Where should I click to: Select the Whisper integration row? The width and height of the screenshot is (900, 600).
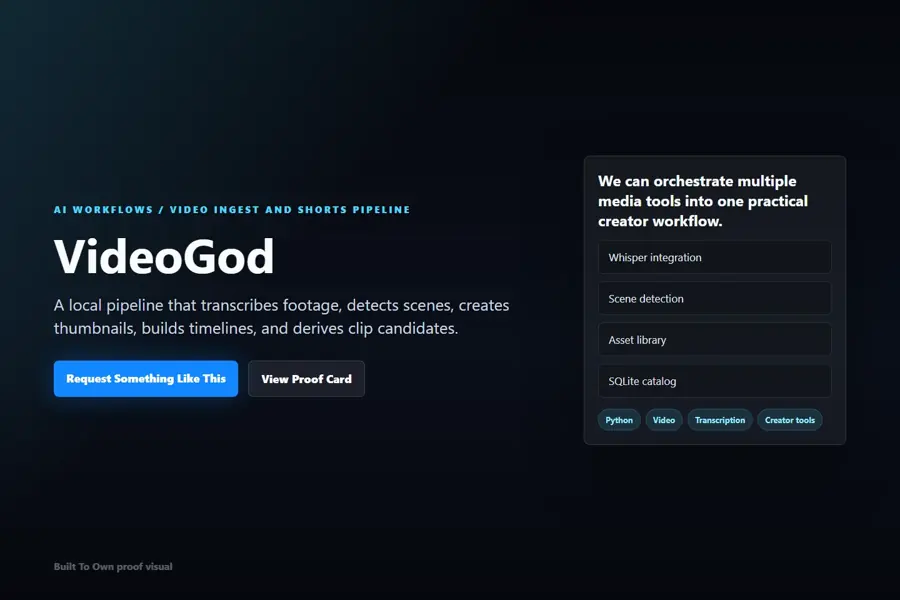click(715, 257)
